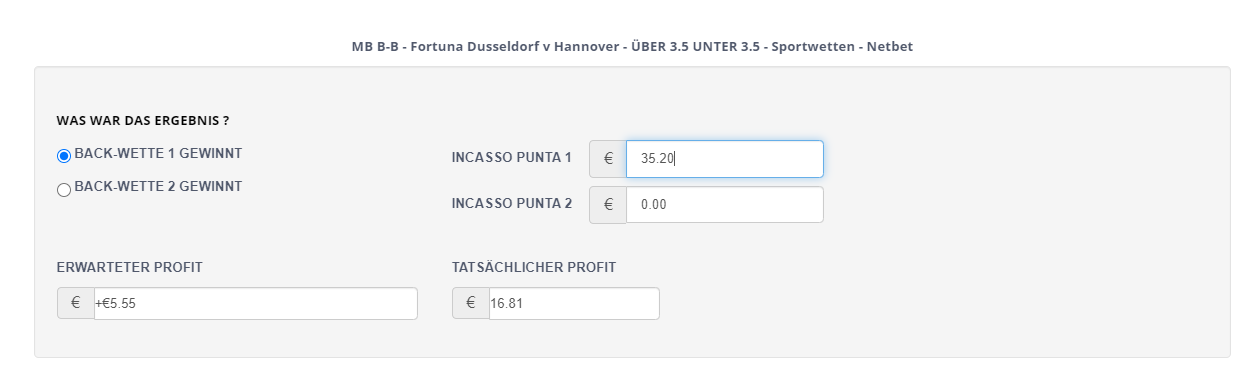Viewport: 1246px width, 371px height.
Task: Click the 'WAS WAR DAS ERGEBNIS ?' heading
Action: pyautogui.click(x=143, y=121)
